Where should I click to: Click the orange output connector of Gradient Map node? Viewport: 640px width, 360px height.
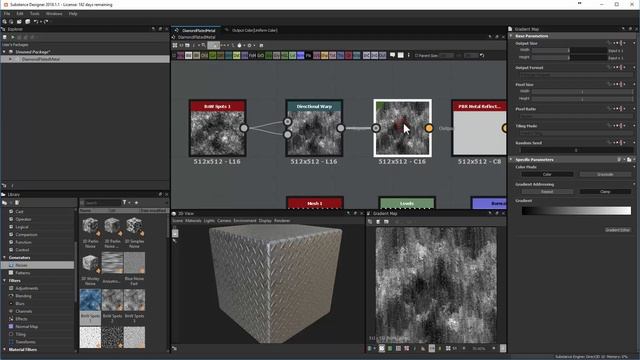pyautogui.click(x=429, y=128)
